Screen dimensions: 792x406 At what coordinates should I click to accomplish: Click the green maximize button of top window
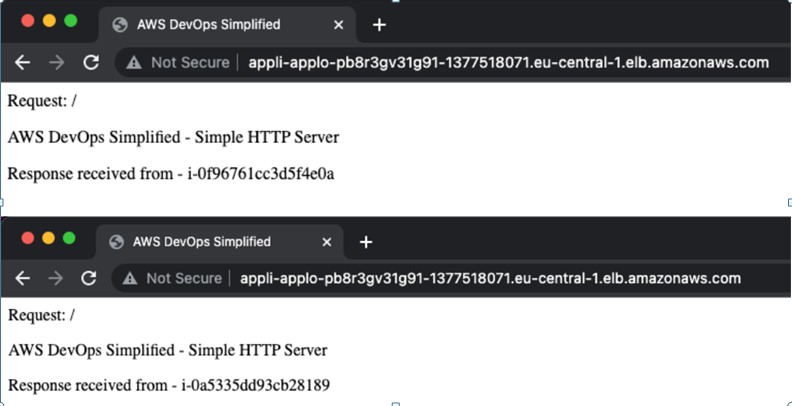pyautogui.click(x=71, y=21)
